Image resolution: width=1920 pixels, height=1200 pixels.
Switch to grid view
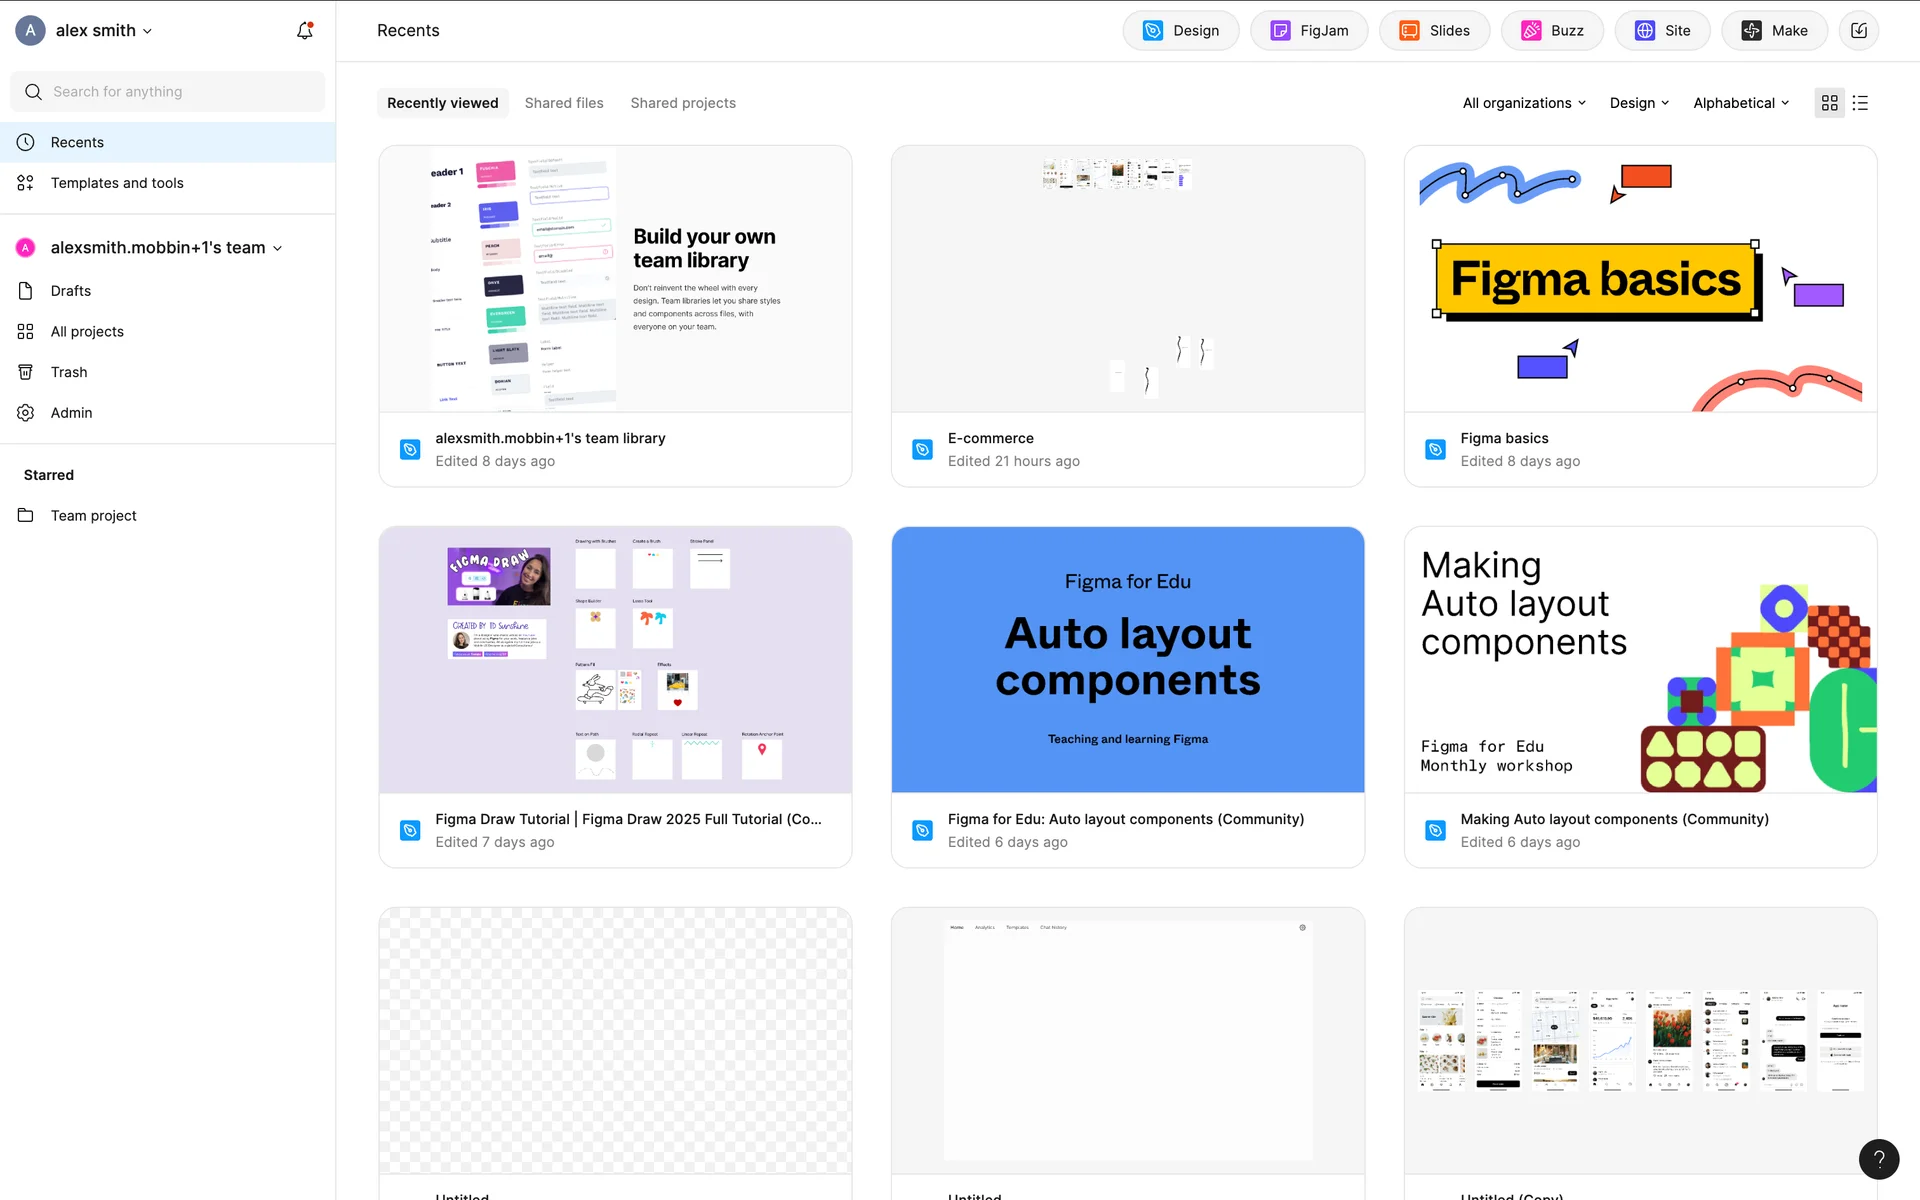[1830, 103]
